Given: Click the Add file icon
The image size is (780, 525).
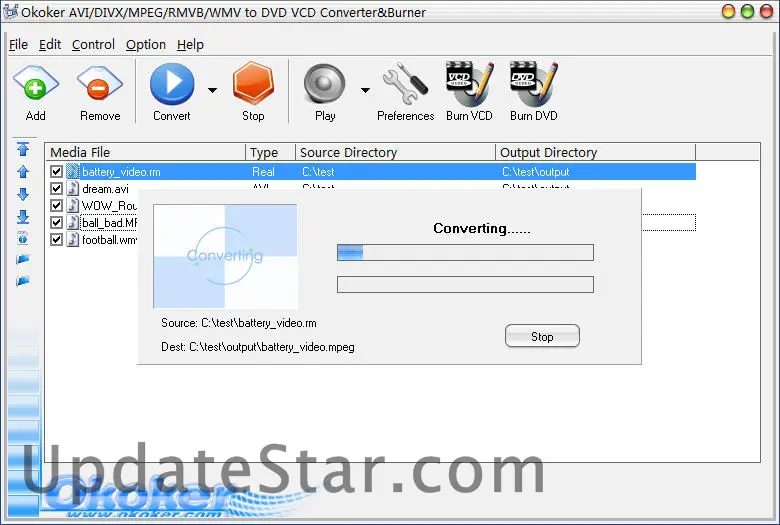Looking at the screenshot, I should [35, 84].
